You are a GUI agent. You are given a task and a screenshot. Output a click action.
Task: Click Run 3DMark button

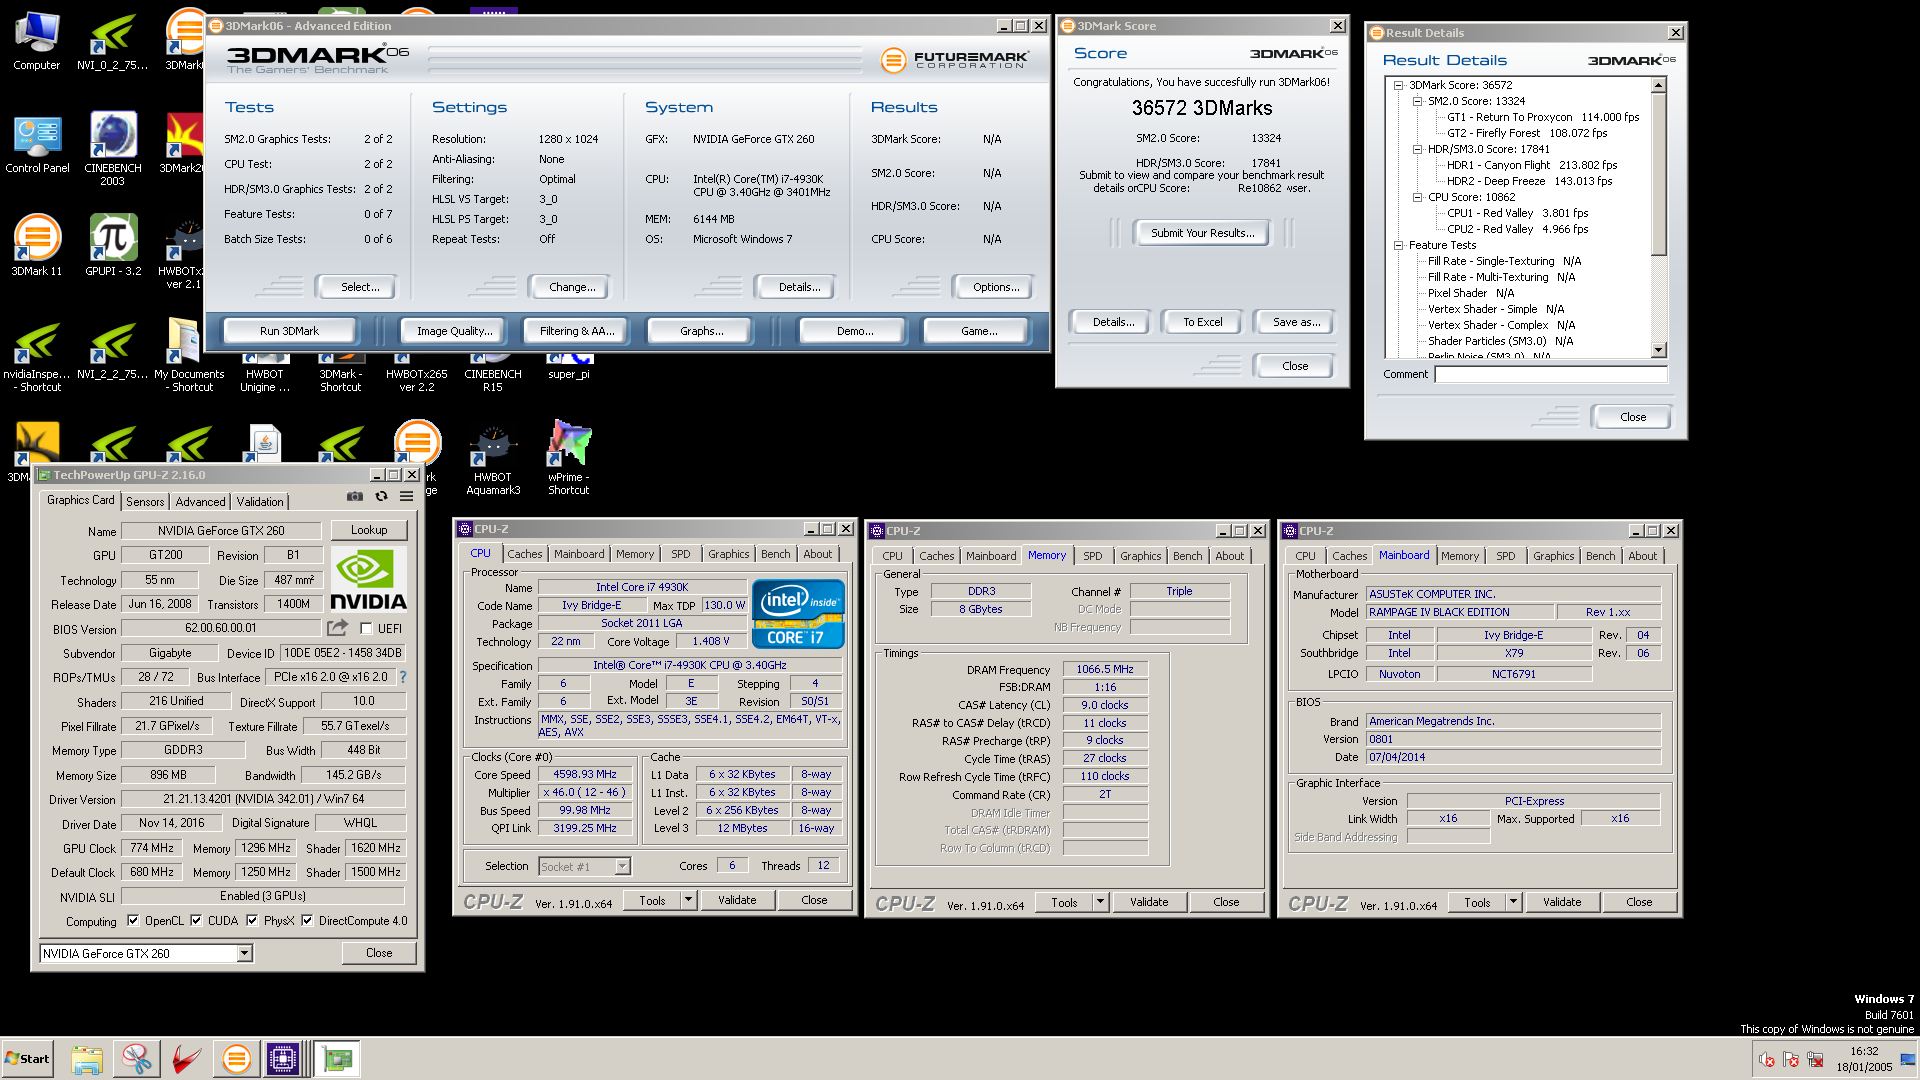[289, 331]
